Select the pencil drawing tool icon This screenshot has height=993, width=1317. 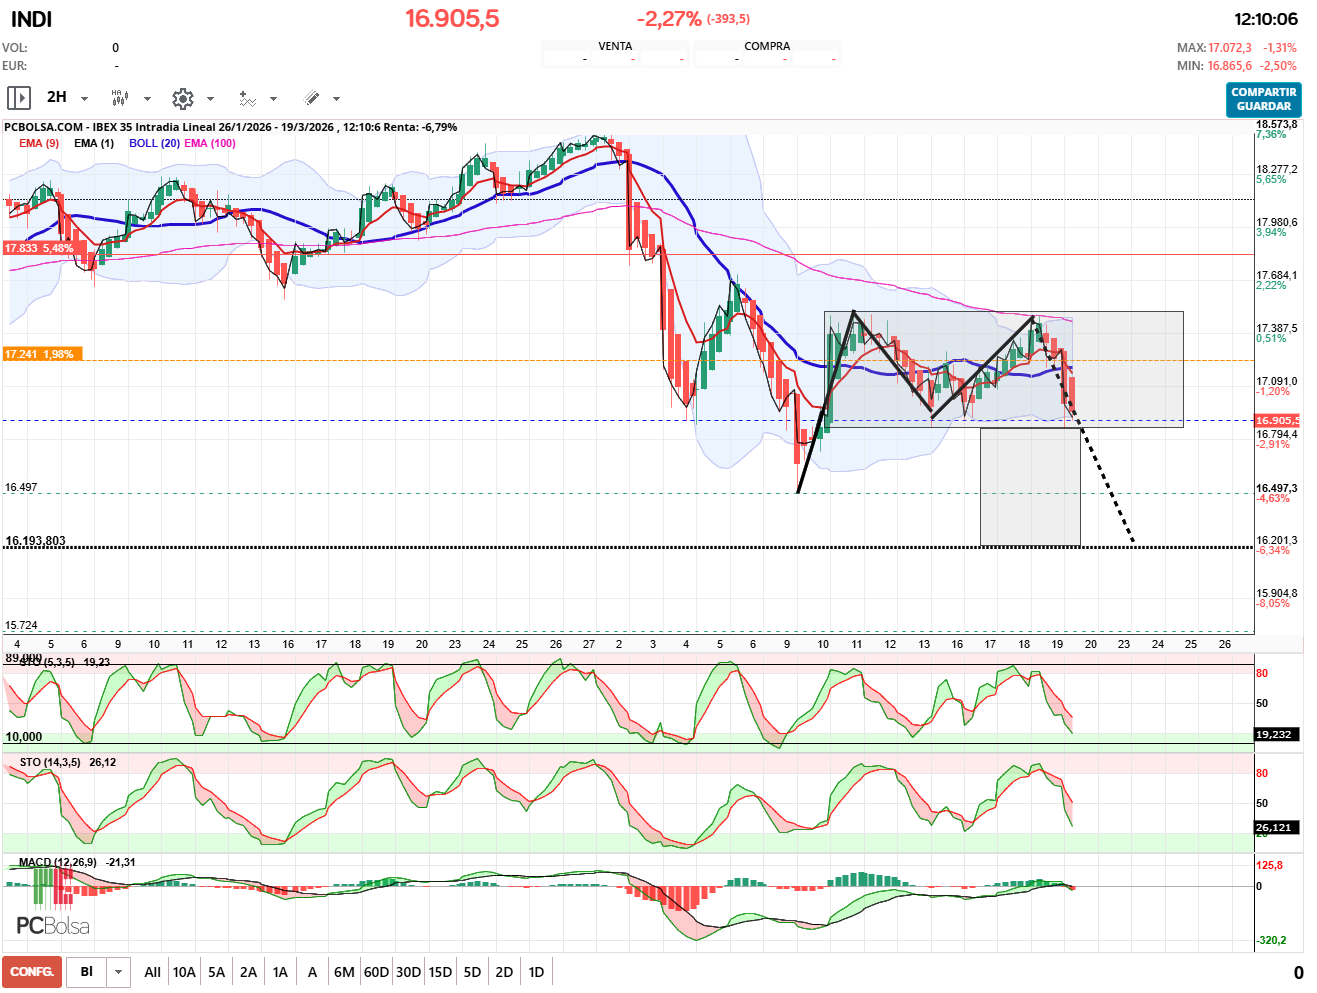[x=311, y=98]
